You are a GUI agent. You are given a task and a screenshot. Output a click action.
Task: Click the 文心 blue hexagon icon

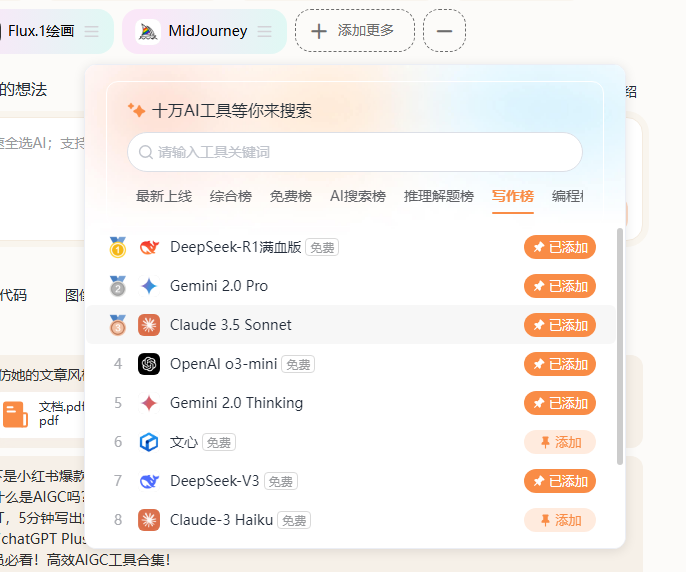pyautogui.click(x=149, y=442)
